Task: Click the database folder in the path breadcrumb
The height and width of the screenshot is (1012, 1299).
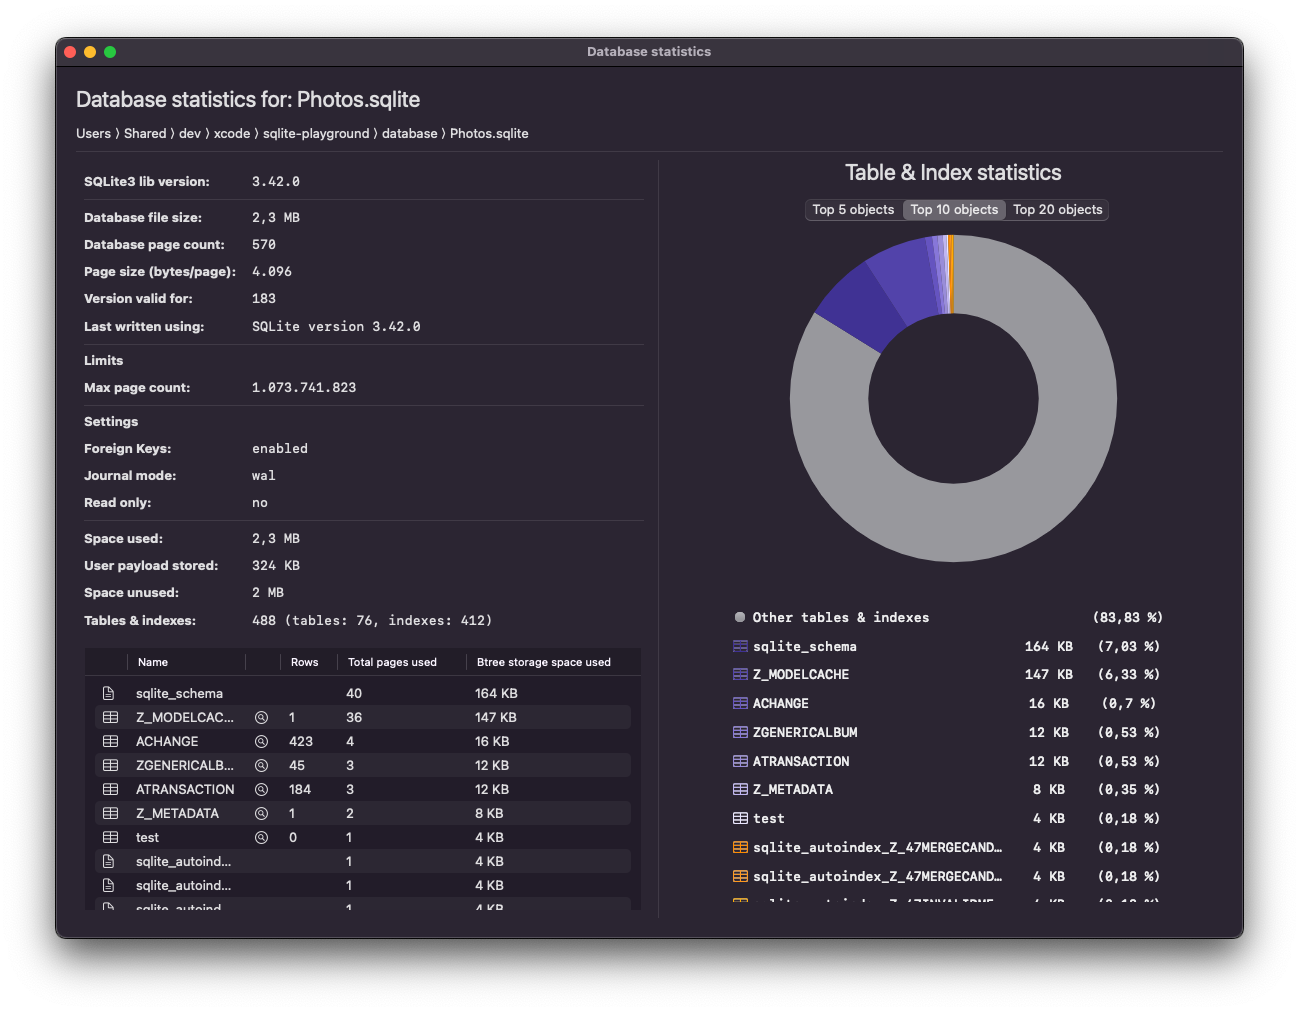Action: coord(410,133)
